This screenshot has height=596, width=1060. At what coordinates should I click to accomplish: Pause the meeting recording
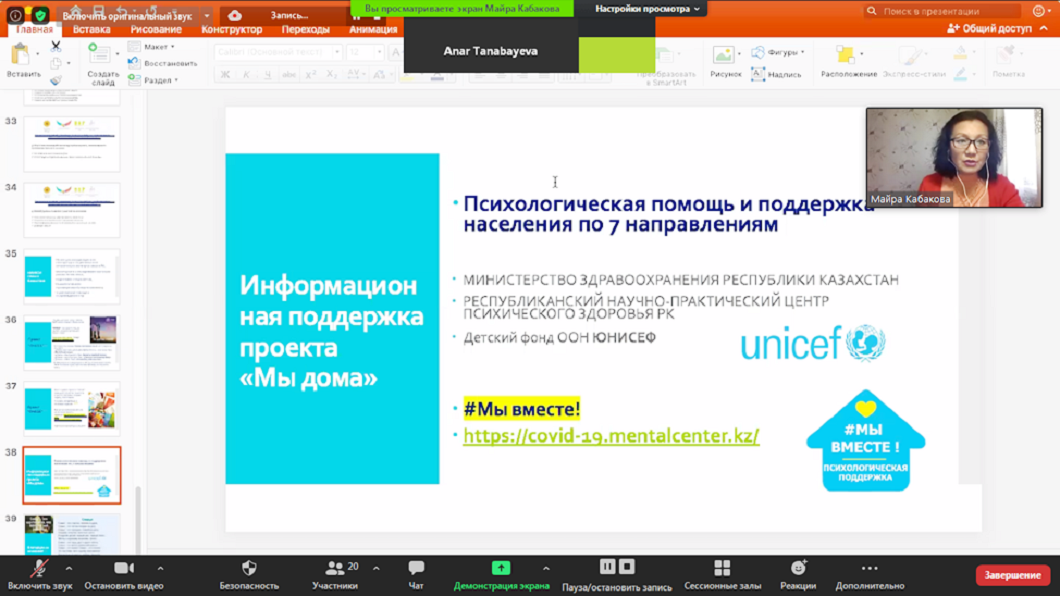607,567
